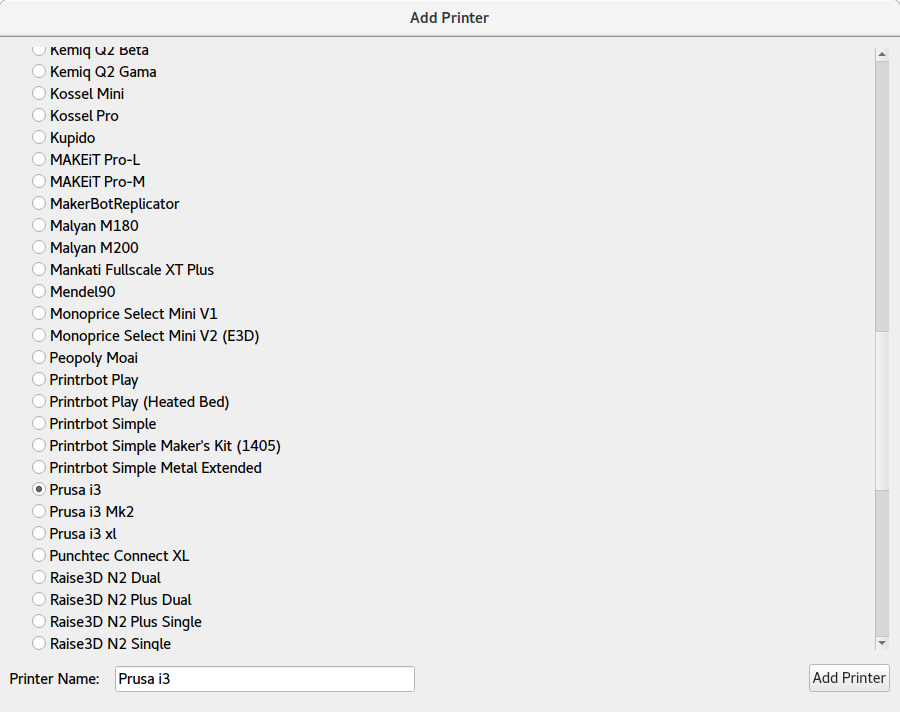Image resolution: width=900 pixels, height=712 pixels.
Task: Choose the Prusa i3 xl printer
Action: click(x=39, y=534)
